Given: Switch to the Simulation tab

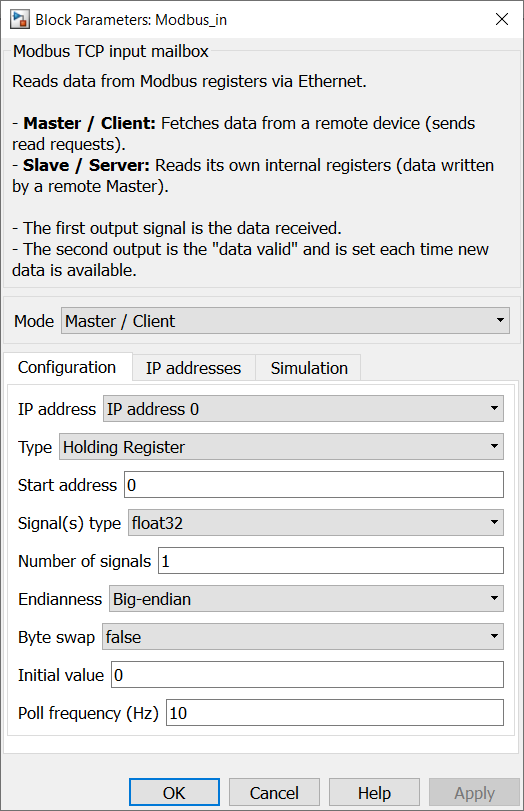Looking at the screenshot, I should [x=309, y=368].
